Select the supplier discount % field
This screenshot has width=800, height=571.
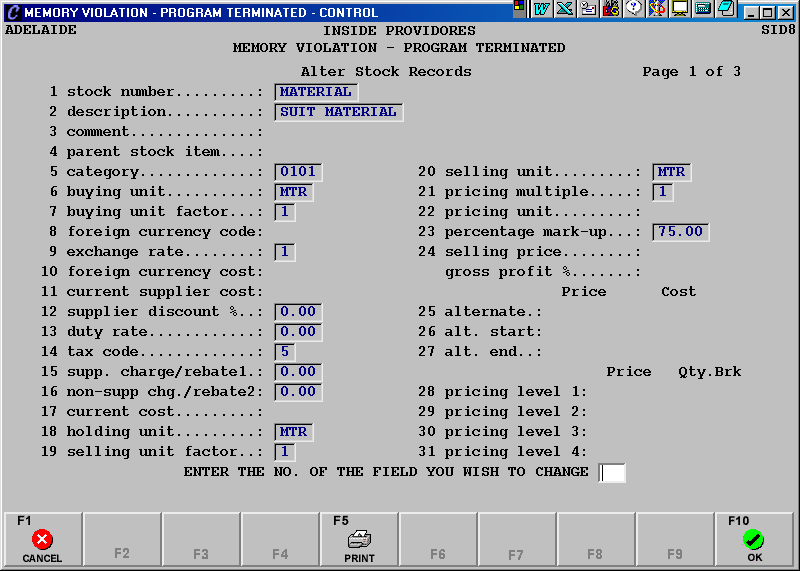(x=297, y=312)
